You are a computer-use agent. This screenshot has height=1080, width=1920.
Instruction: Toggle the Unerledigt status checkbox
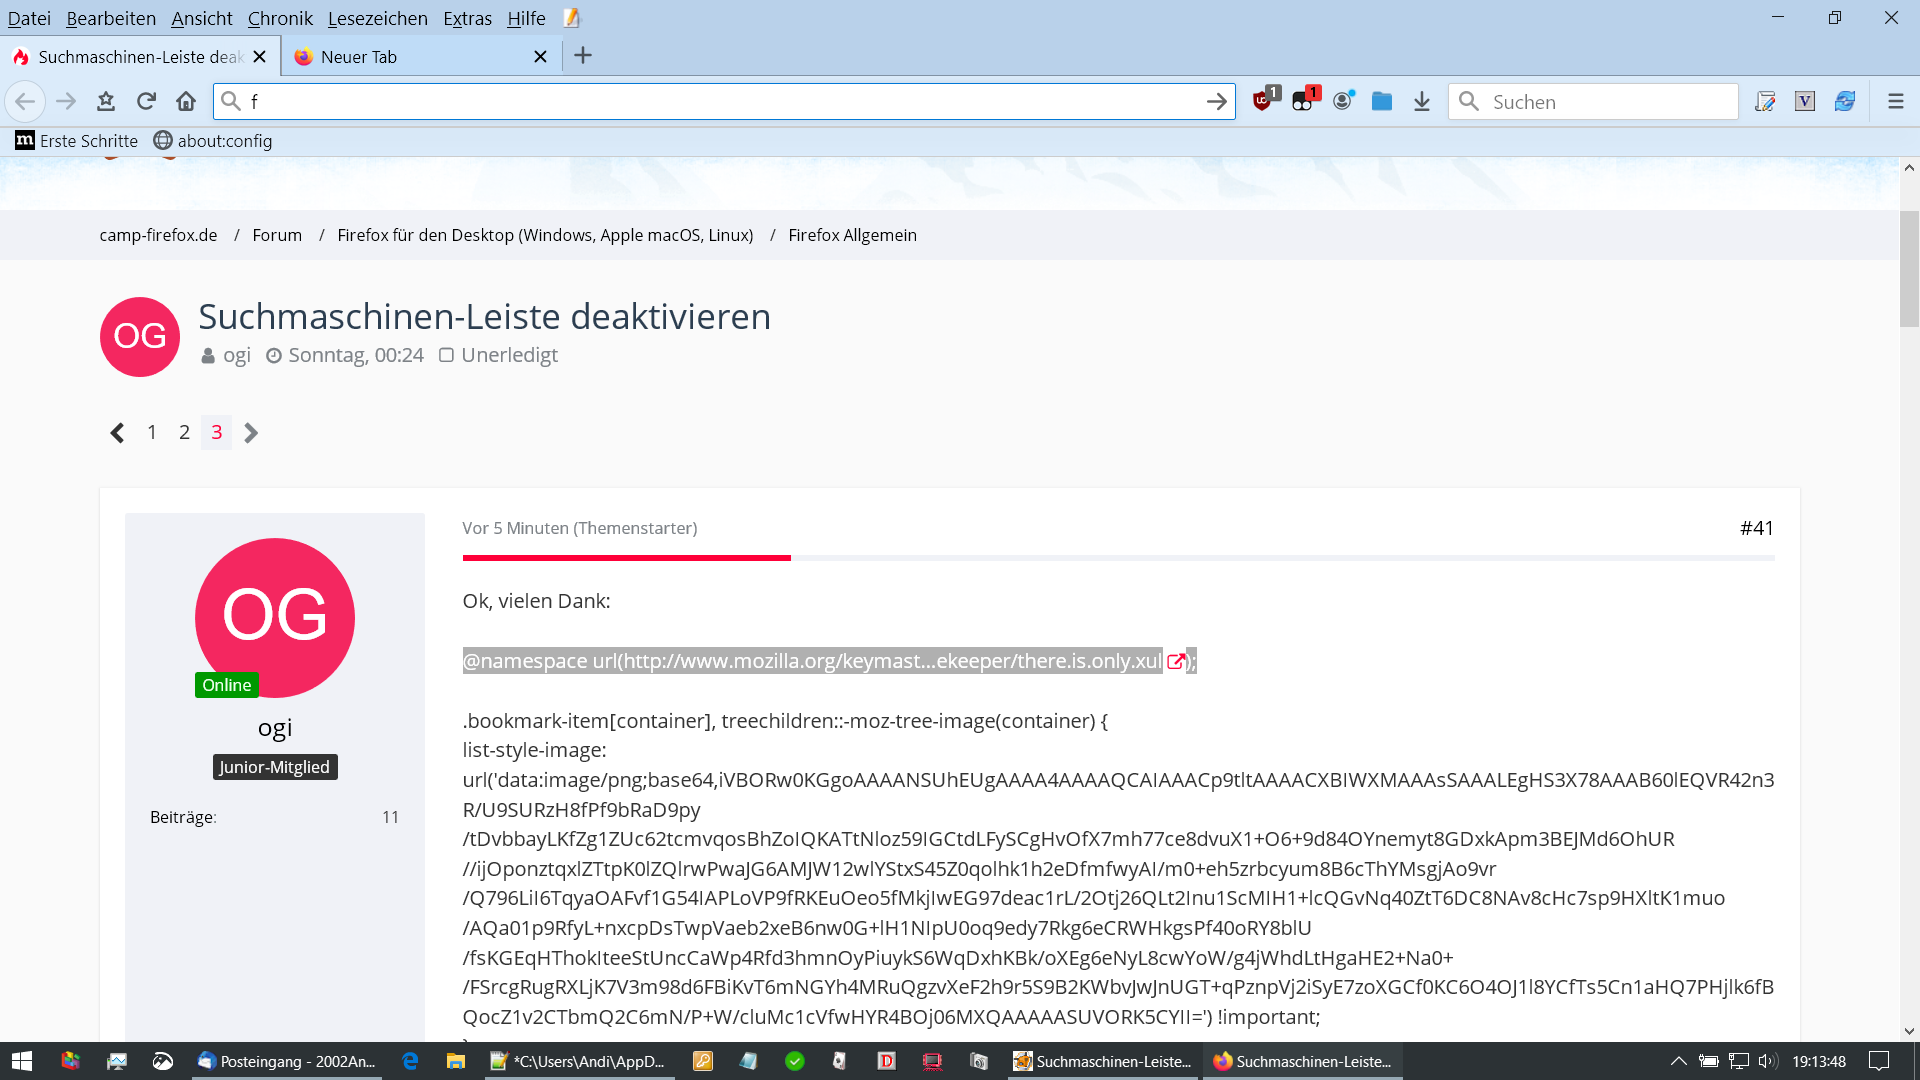(447, 355)
